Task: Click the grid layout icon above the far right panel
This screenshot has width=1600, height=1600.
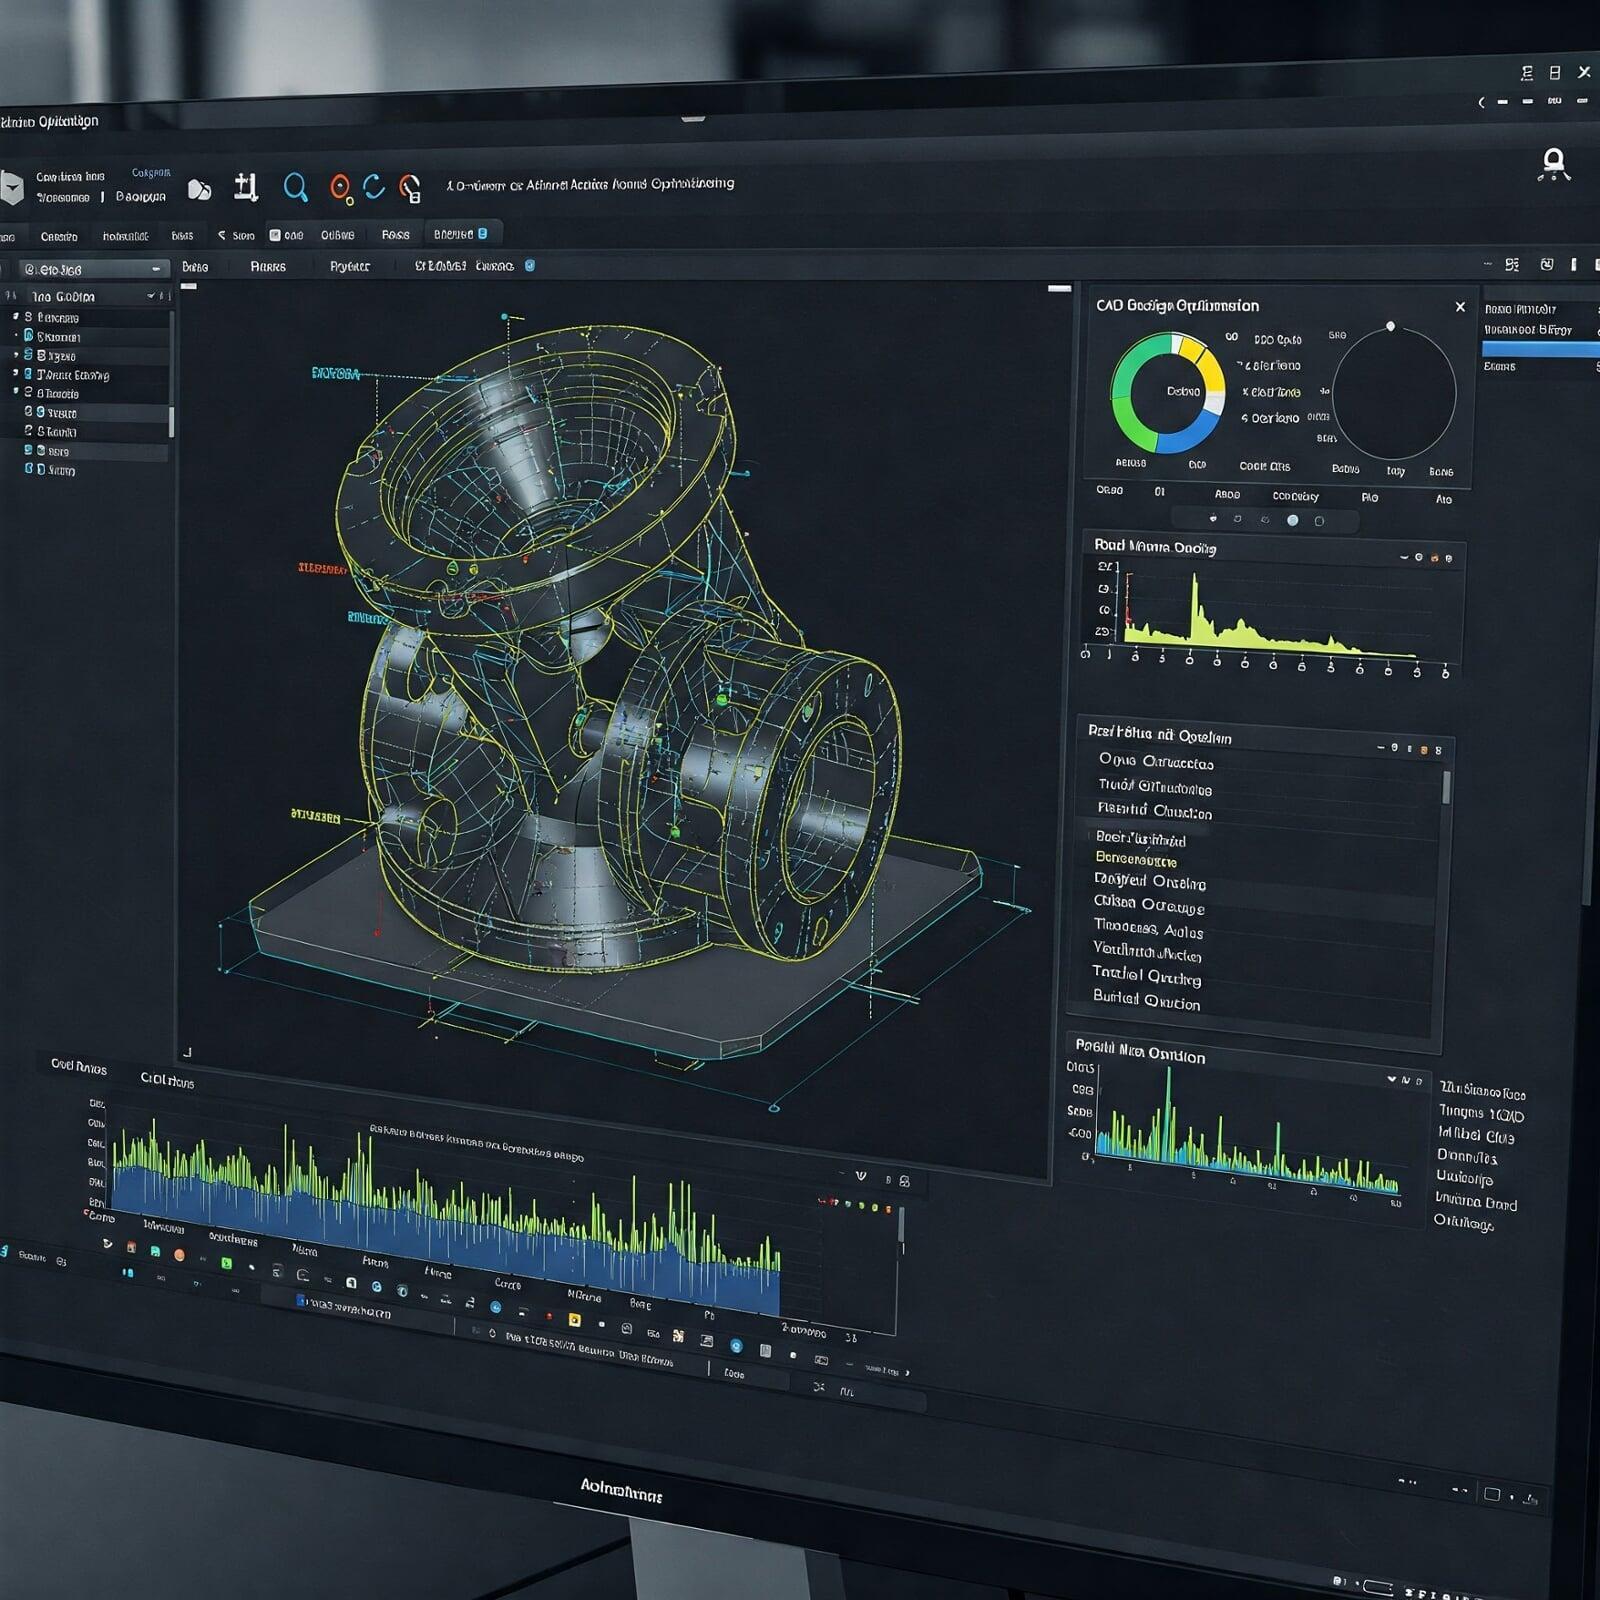Action: click(x=1511, y=264)
